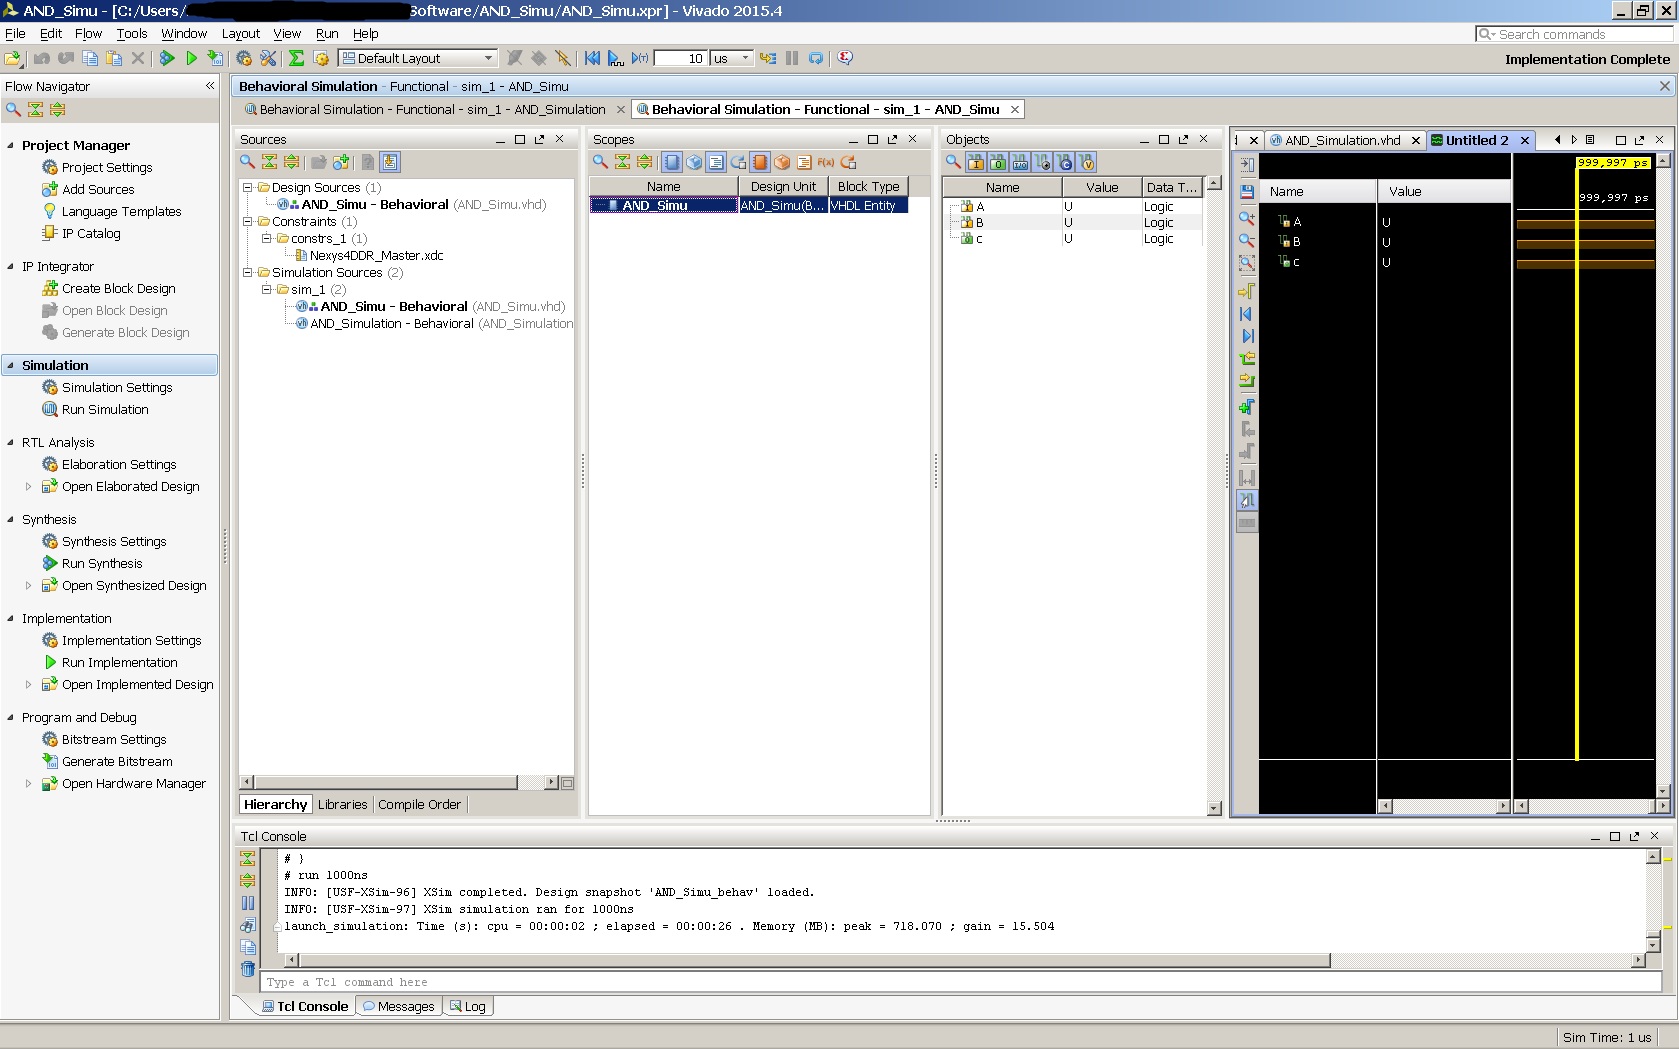
Task: Click Collapse All icon in Scopes toolbar
Action: (622, 162)
